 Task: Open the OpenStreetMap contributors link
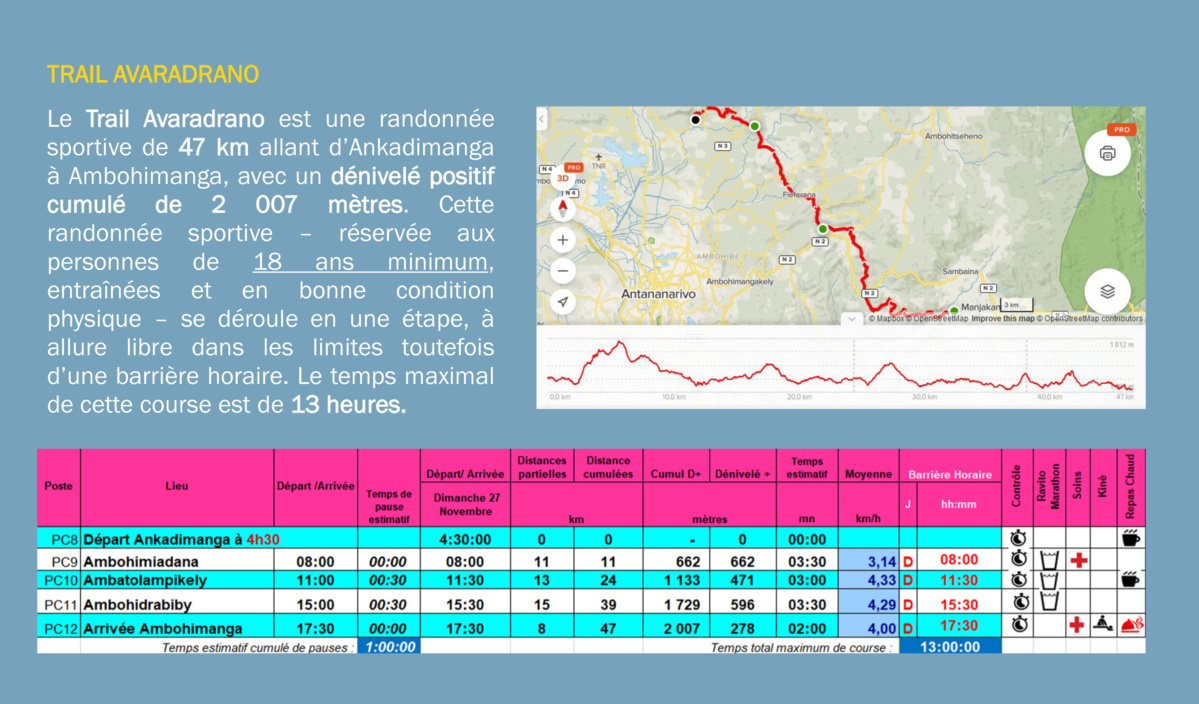[1094, 319]
